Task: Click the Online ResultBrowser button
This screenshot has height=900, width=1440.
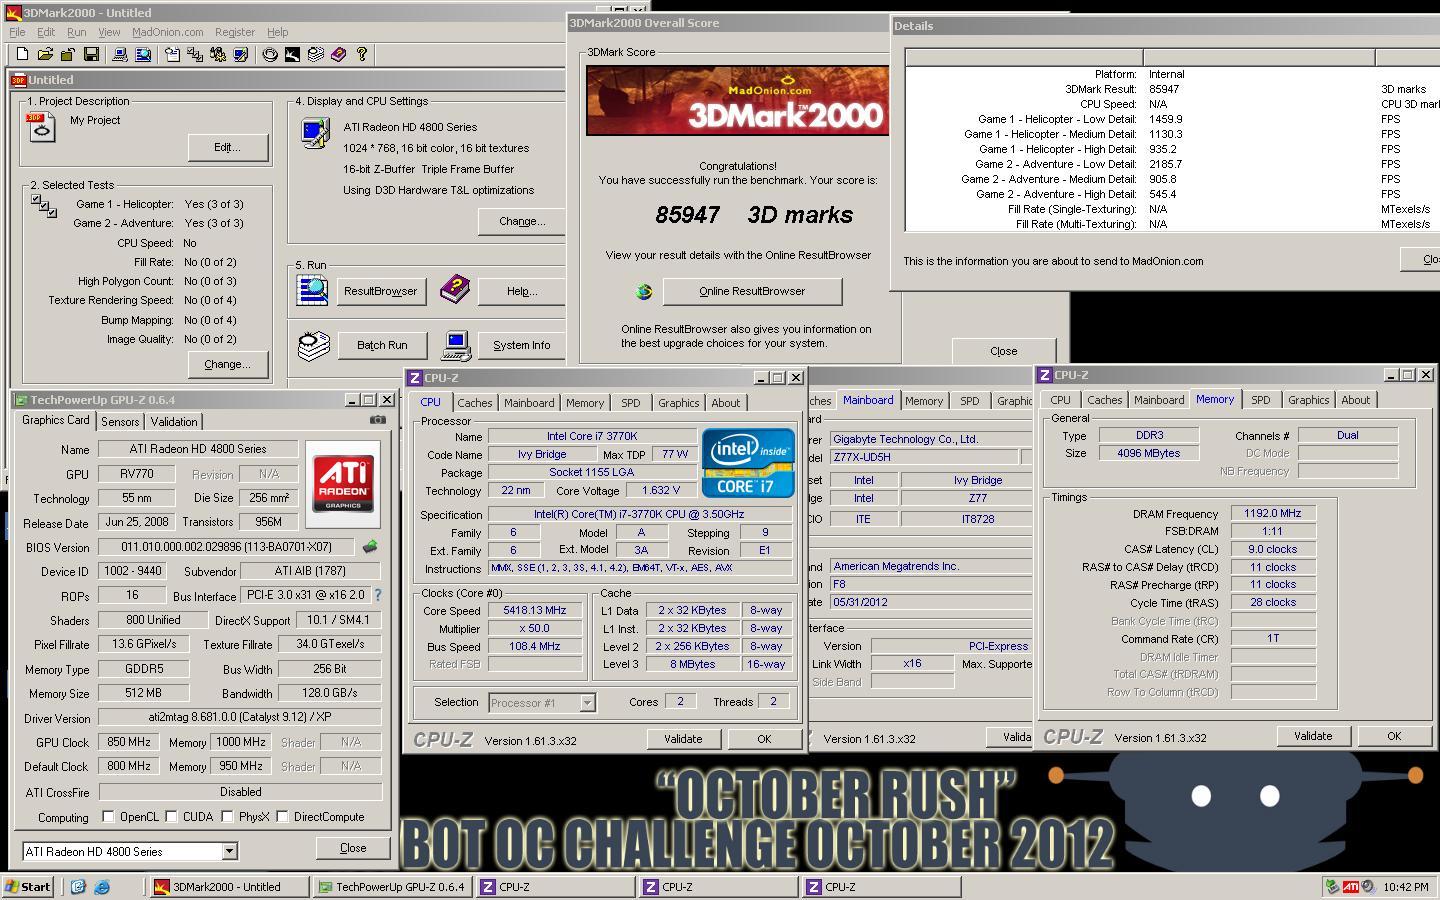Action: [x=752, y=291]
